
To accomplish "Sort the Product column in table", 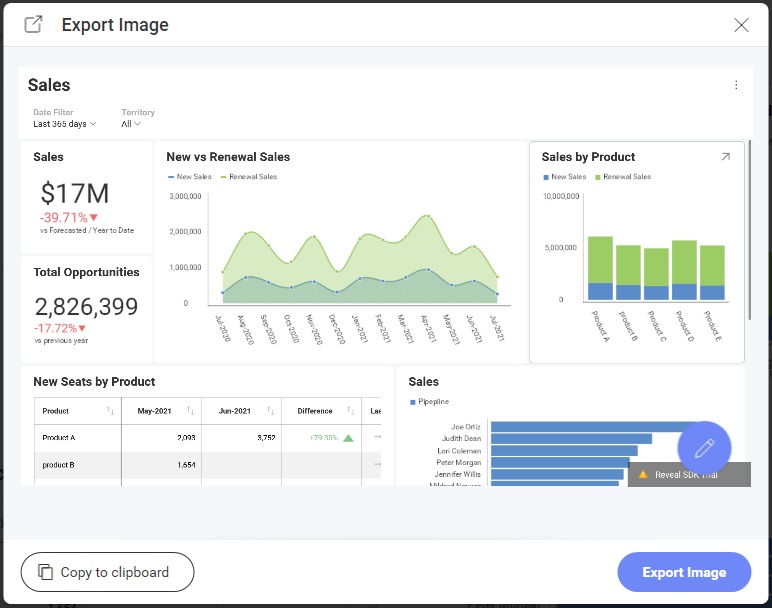I will [x=110, y=411].
